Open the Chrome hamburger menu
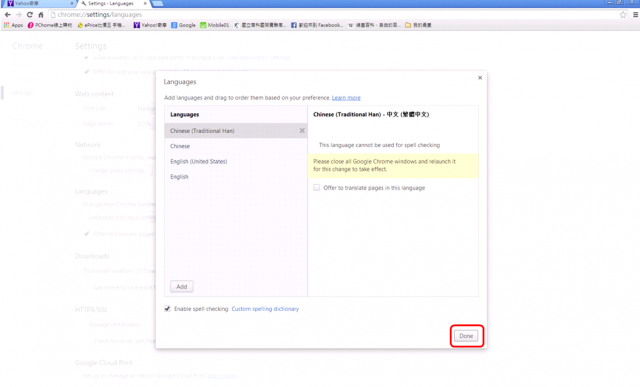Image resolution: width=640 pixels, height=387 pixels. point(635,15)
